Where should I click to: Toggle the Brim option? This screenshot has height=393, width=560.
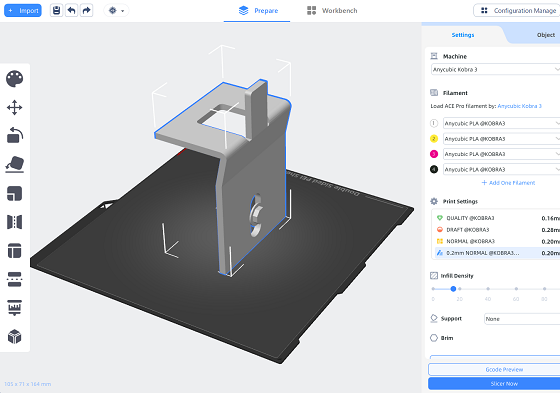coord(434,338)
